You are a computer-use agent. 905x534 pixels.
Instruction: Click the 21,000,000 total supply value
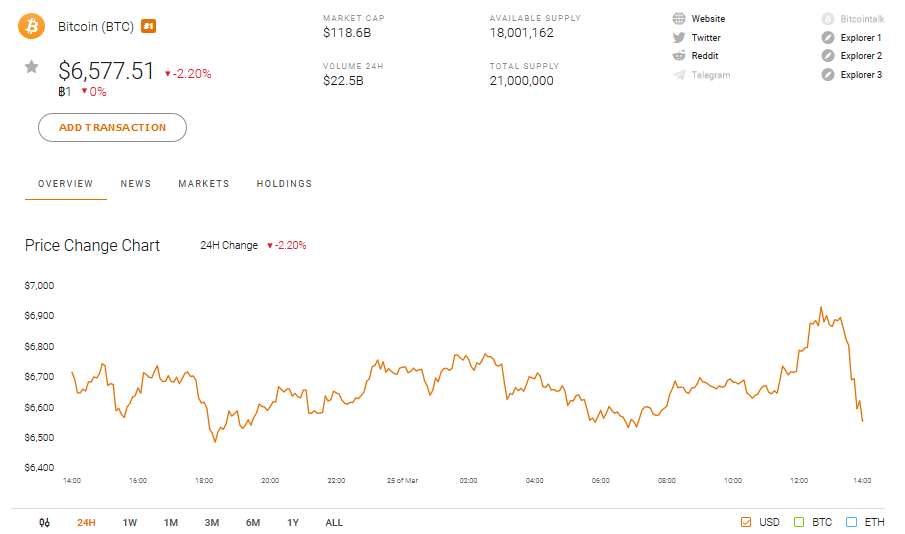point(522,81)
